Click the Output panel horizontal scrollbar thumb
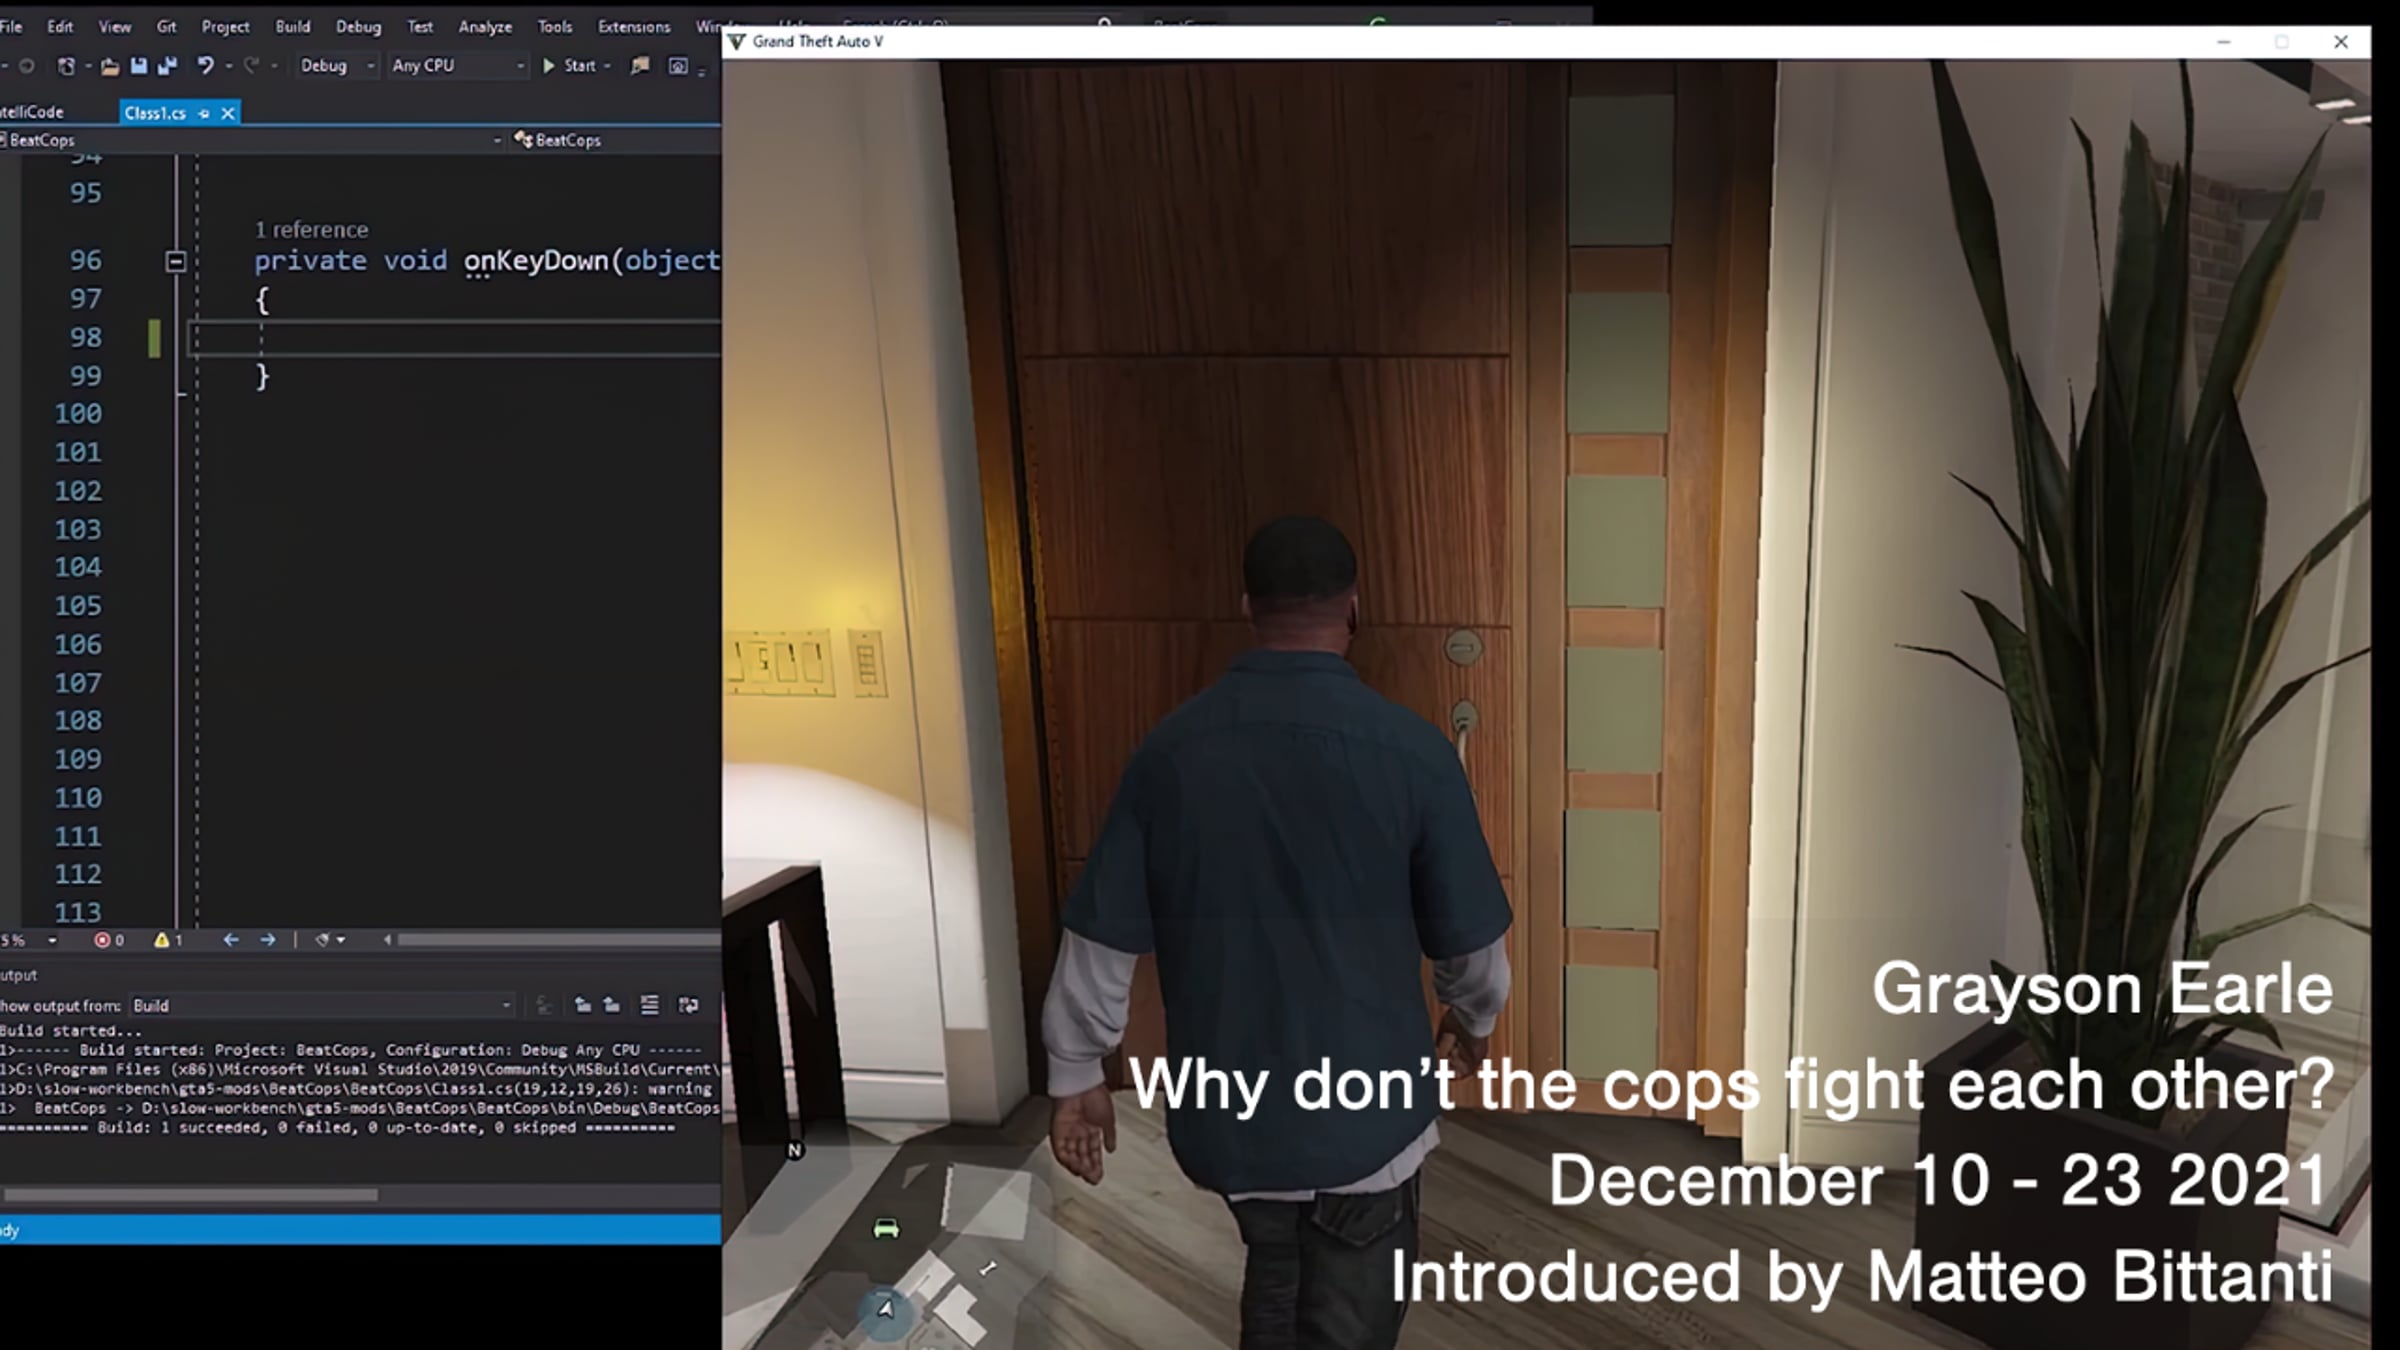This screenshot has height=1350, width=2400. pos(190,1195)
